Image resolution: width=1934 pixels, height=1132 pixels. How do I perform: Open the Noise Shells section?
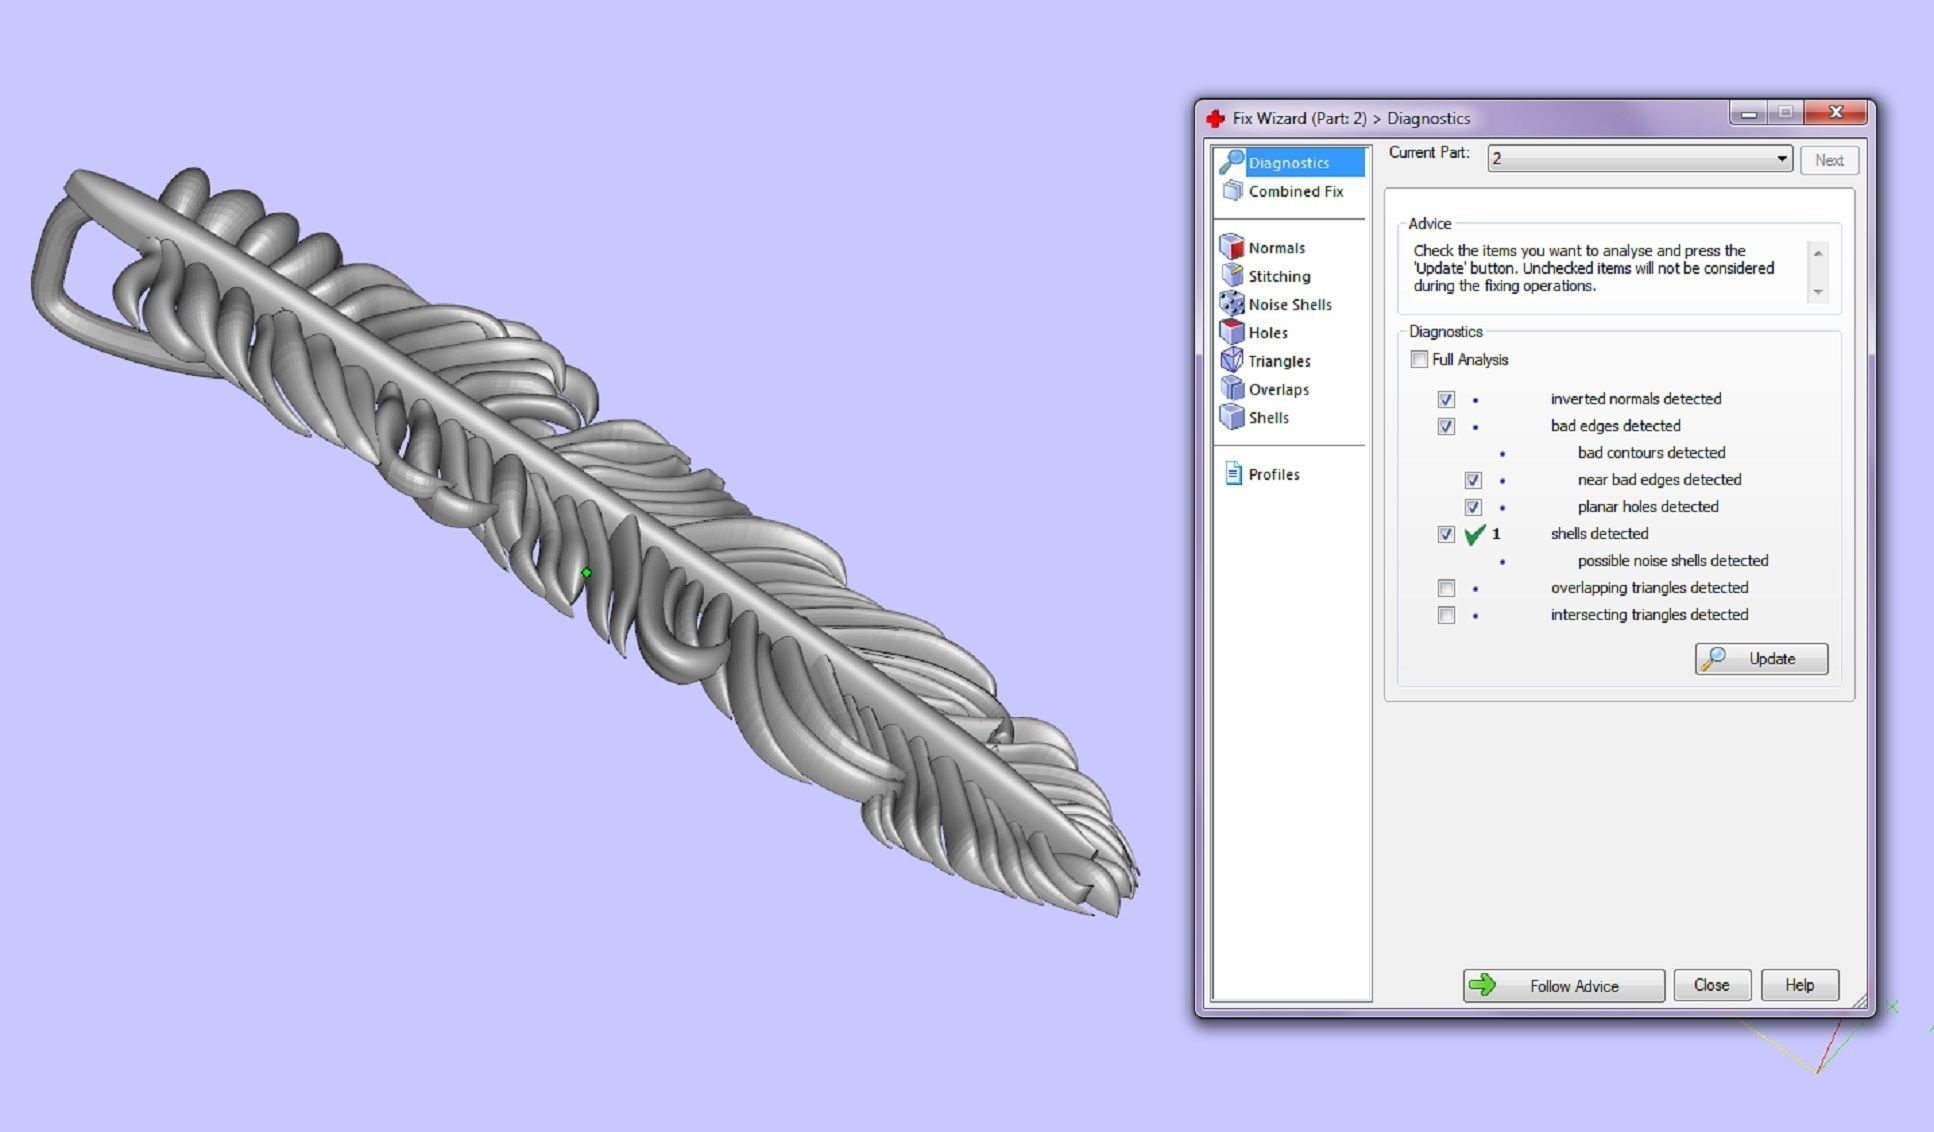1290,304
